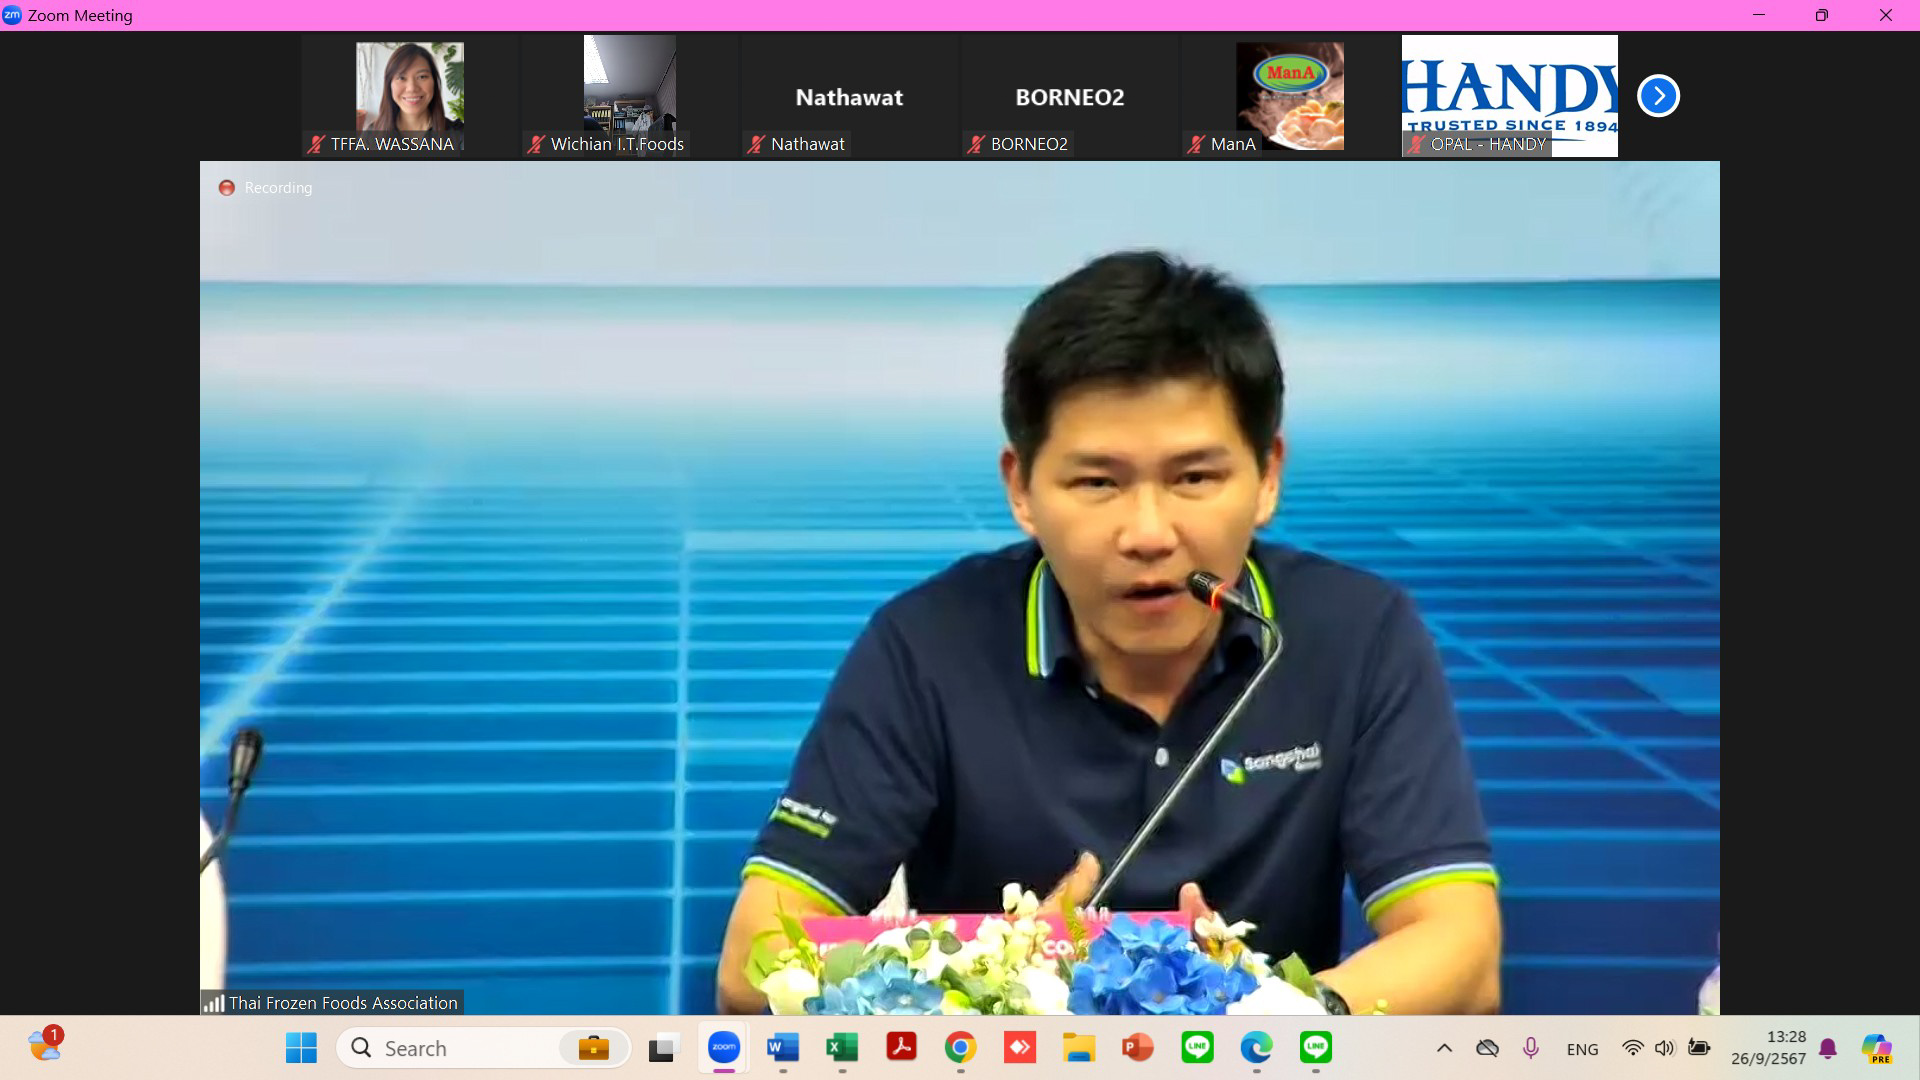Show next participants with blue arrow
1920x1080 pixels.
tap(1658, 96)
